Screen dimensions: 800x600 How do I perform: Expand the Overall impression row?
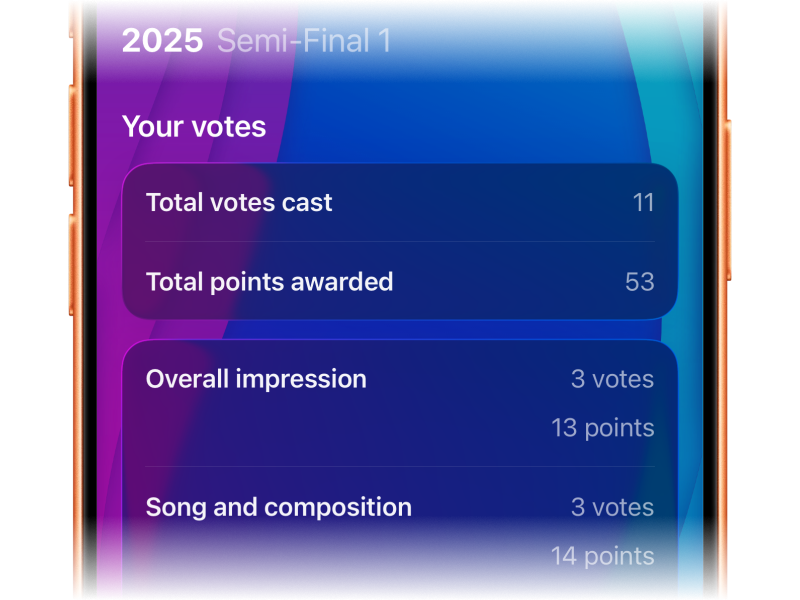398,403
